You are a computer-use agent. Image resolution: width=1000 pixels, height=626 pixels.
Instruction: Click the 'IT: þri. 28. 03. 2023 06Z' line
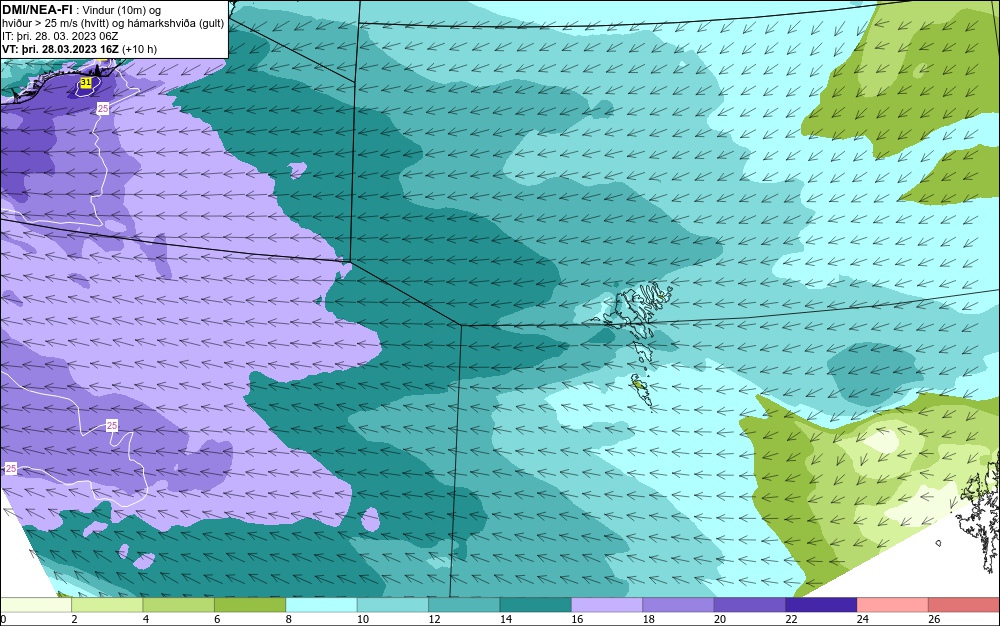60,36
